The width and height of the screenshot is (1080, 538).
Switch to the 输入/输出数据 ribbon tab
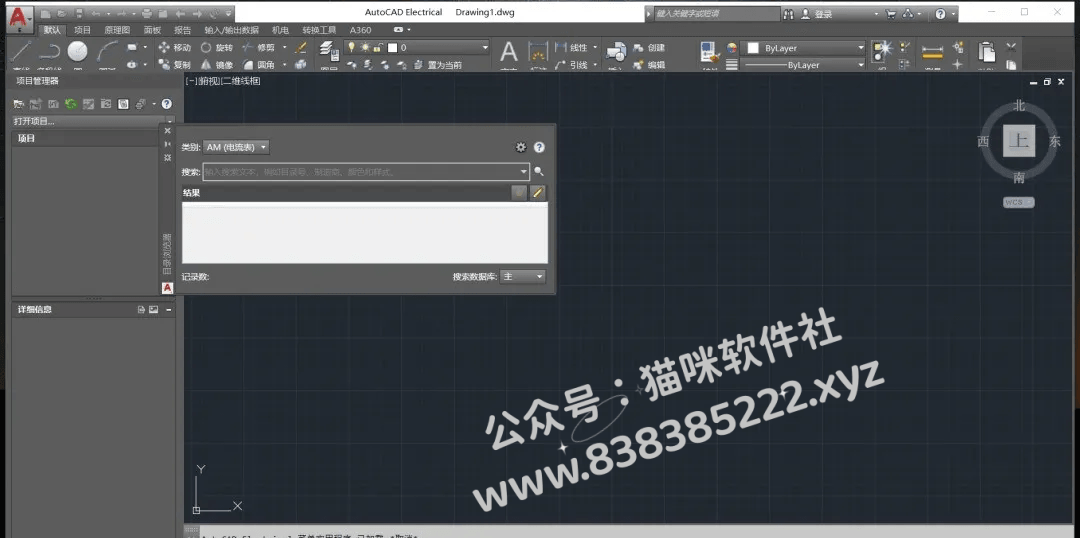(231, 30)
